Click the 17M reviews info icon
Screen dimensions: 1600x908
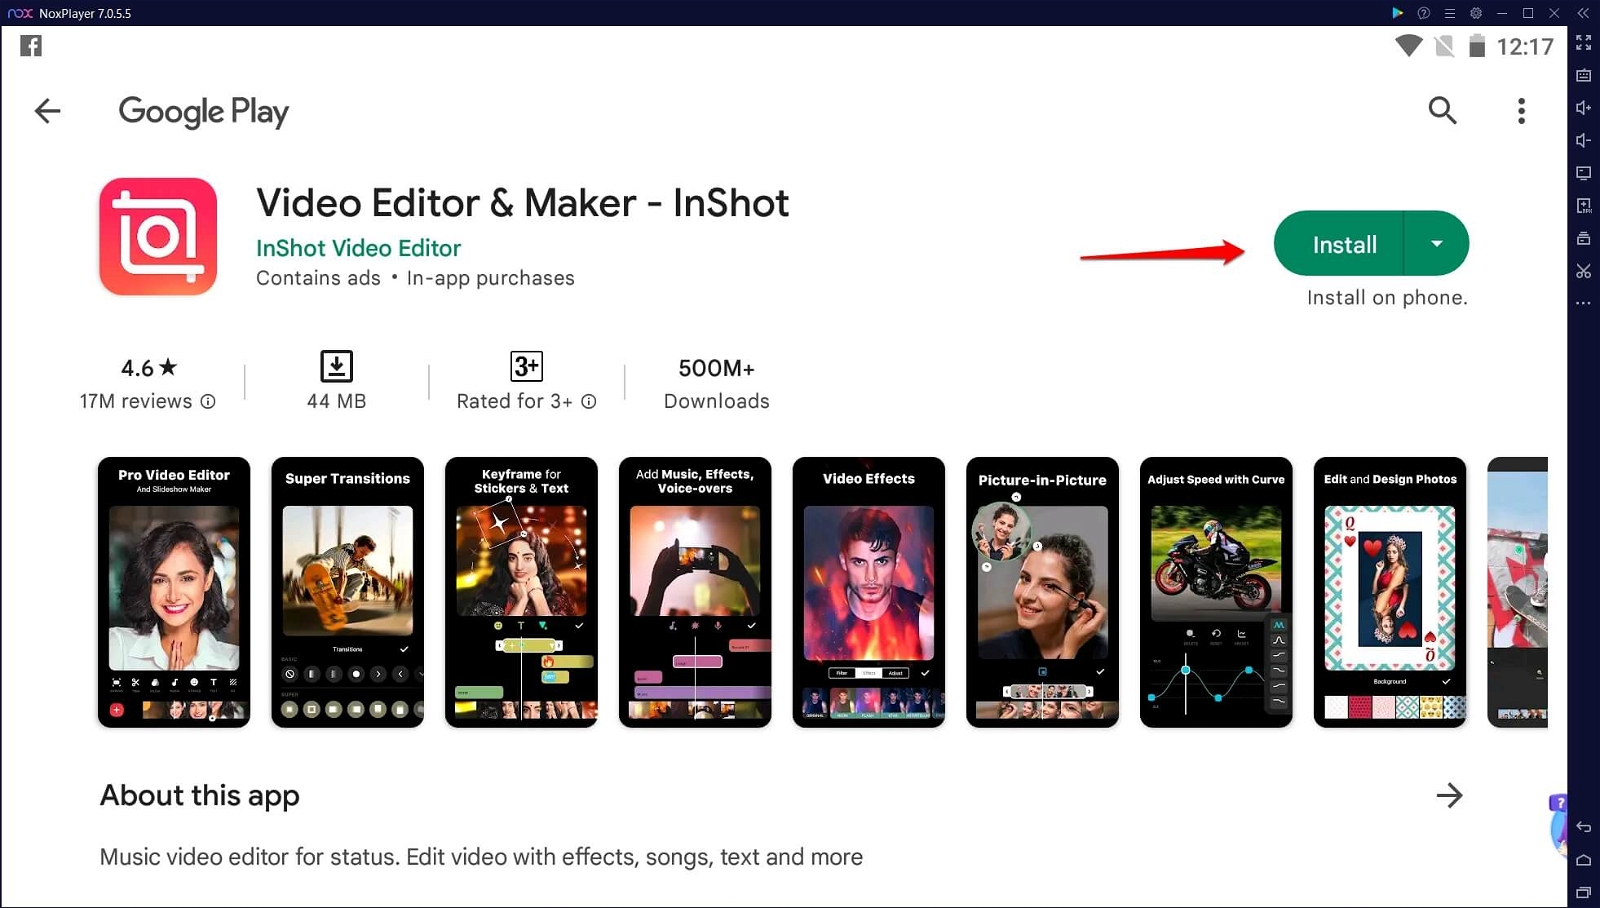coord(208,401)
